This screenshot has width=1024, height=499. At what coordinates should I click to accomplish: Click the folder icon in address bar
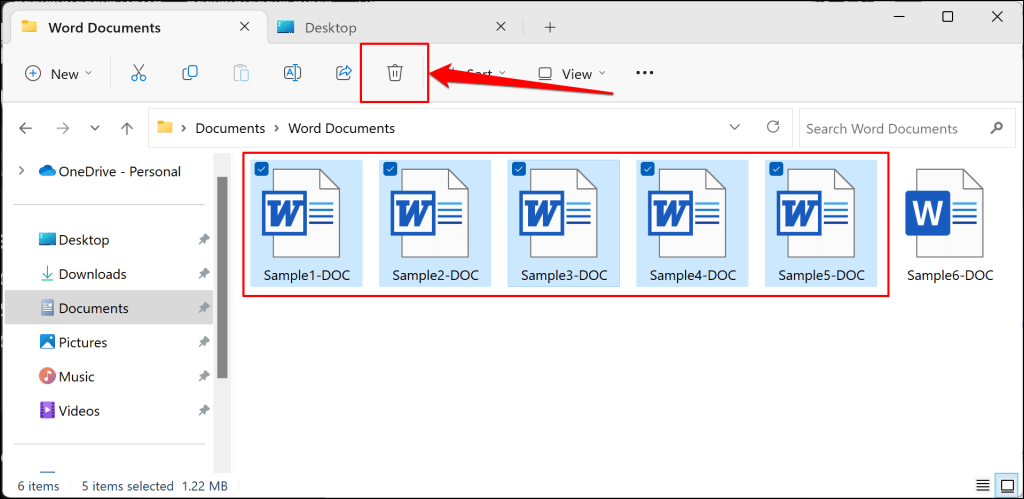point(165,127)
